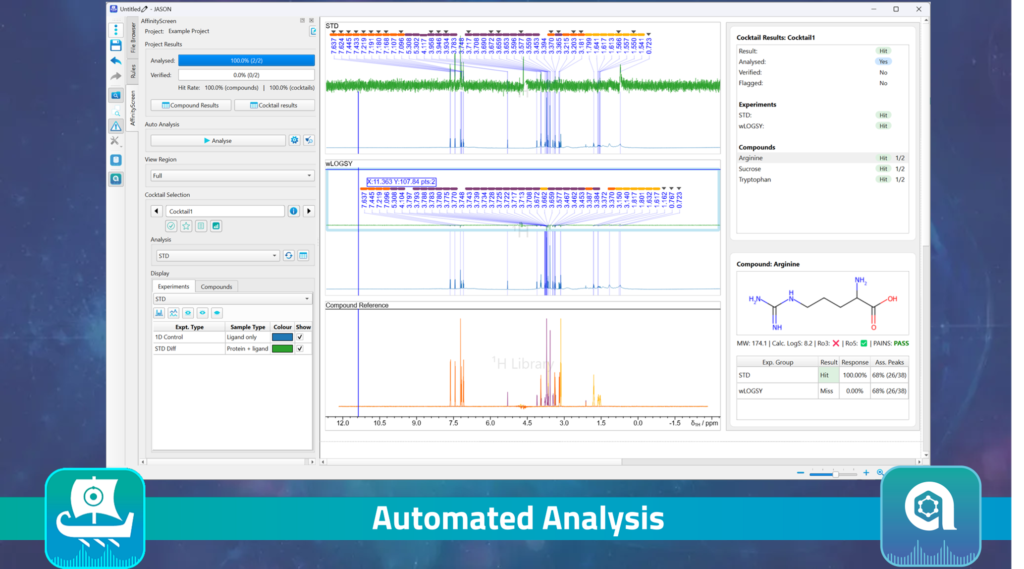1024x569 pixels.
Task: Click the Compound Results button
Action: click(193, 106)
